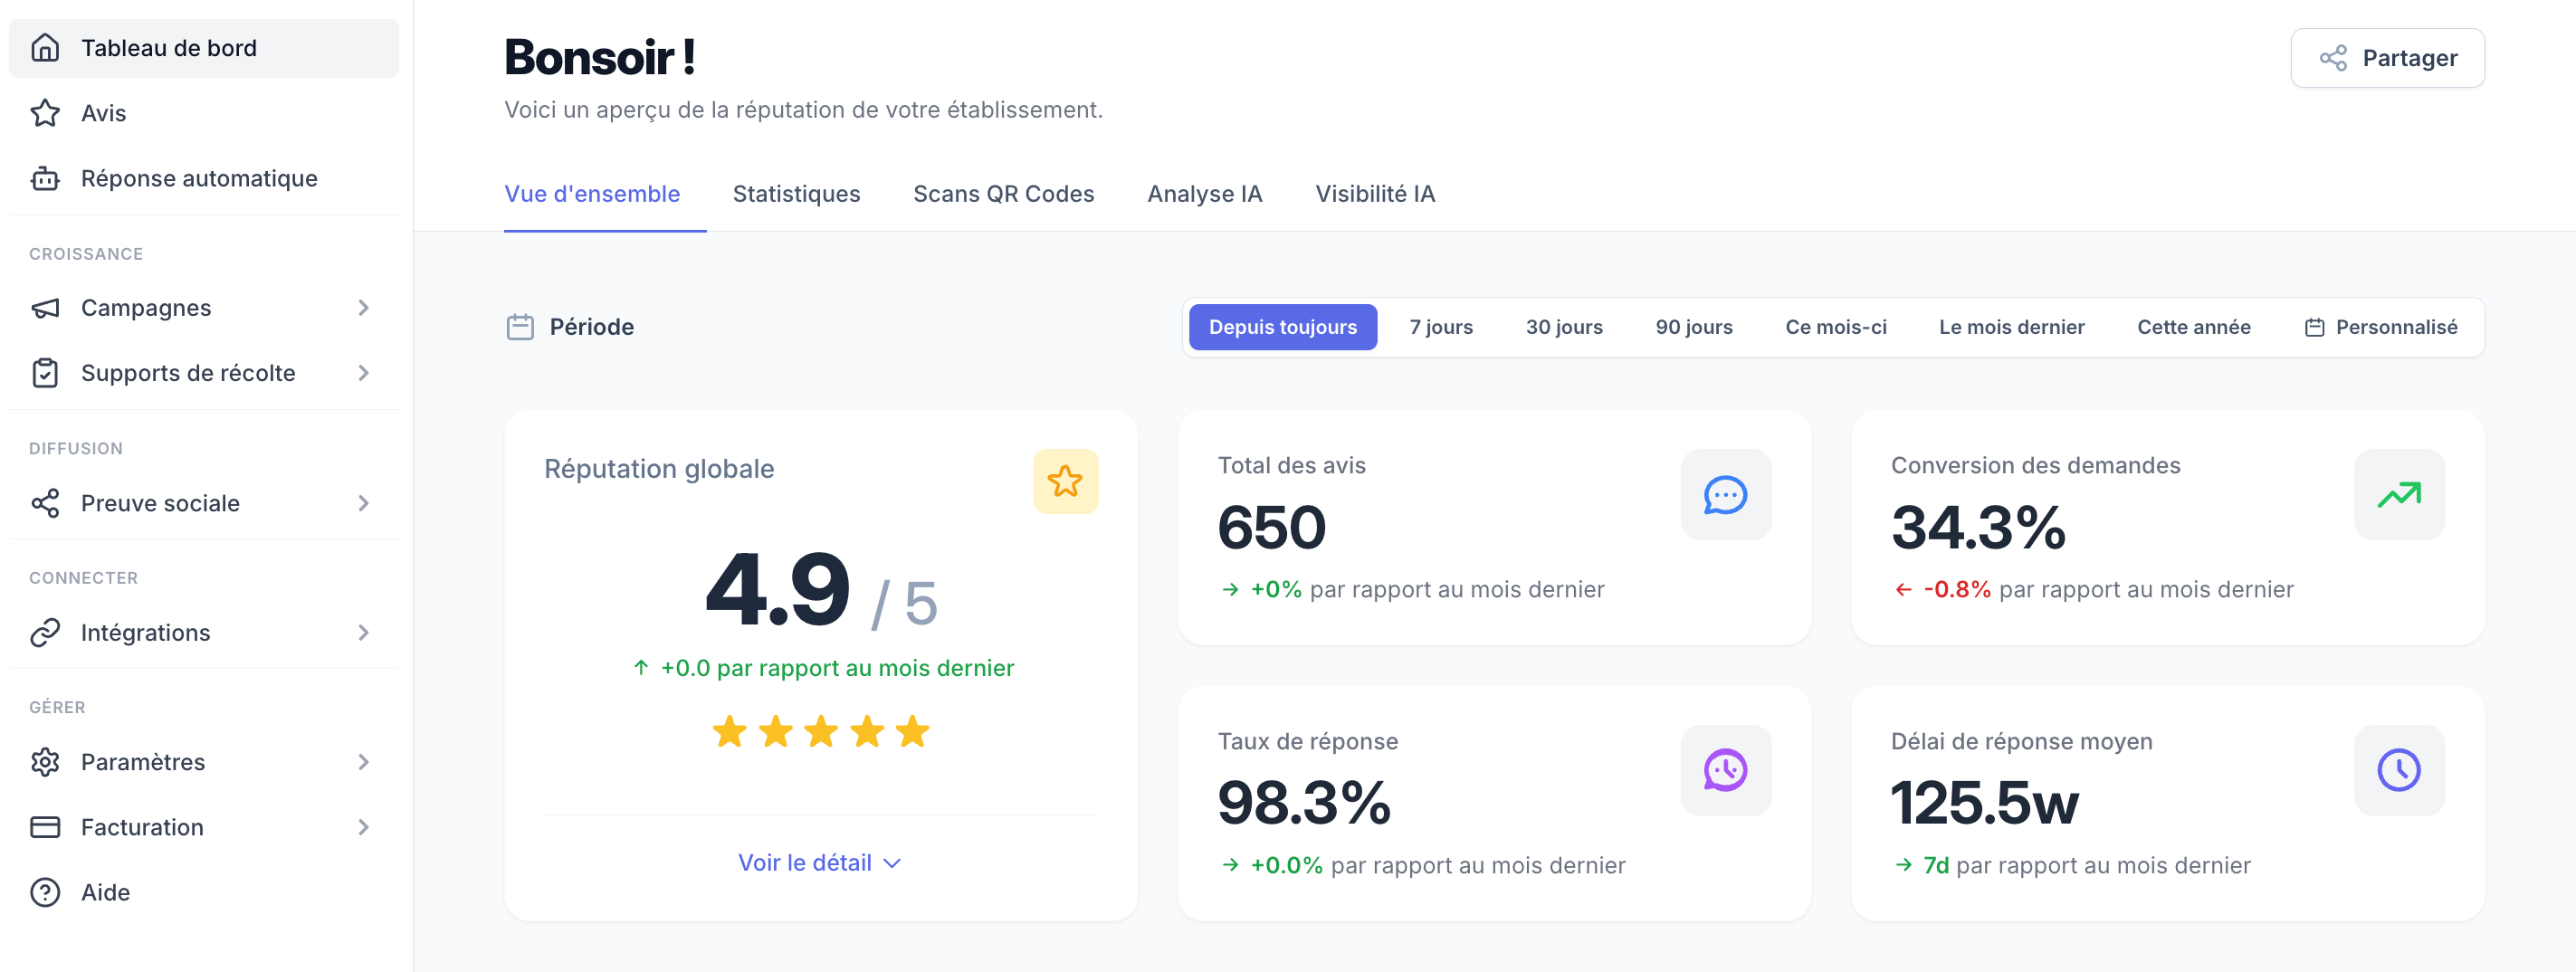Click the purple clock-bubble icon on Taux de réponse
The image size is (2576, 972).
pyautogui.click(x=1725, y=770)
